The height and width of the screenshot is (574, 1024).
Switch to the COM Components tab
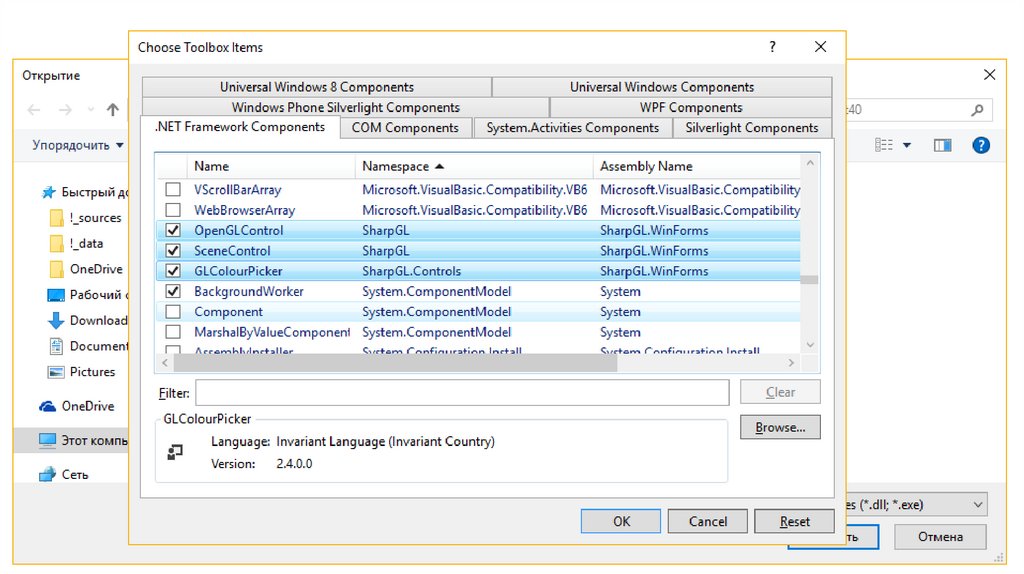[405, 128]
